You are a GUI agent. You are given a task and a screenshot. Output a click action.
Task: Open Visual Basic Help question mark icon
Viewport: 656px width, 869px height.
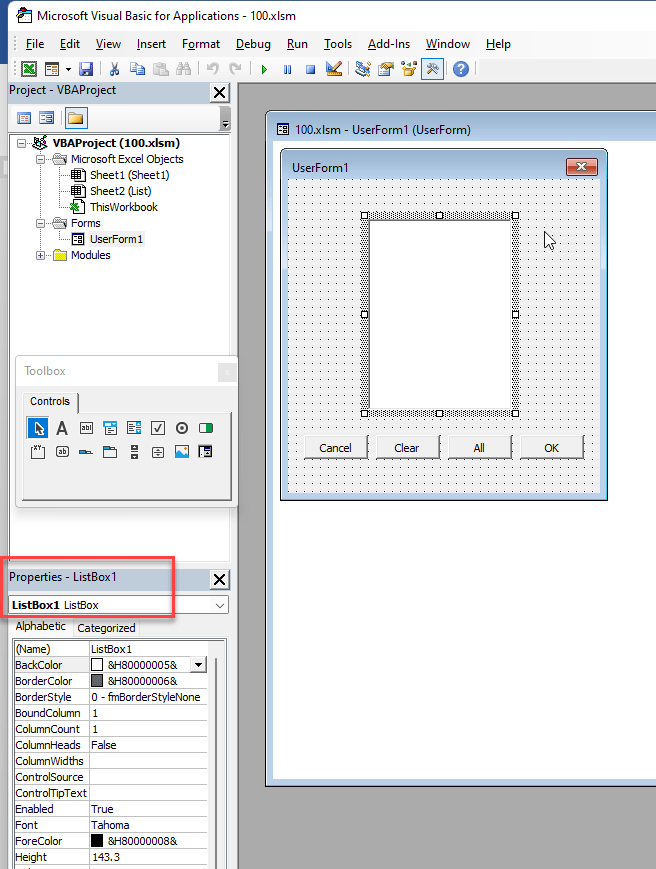tap(461, 69)
